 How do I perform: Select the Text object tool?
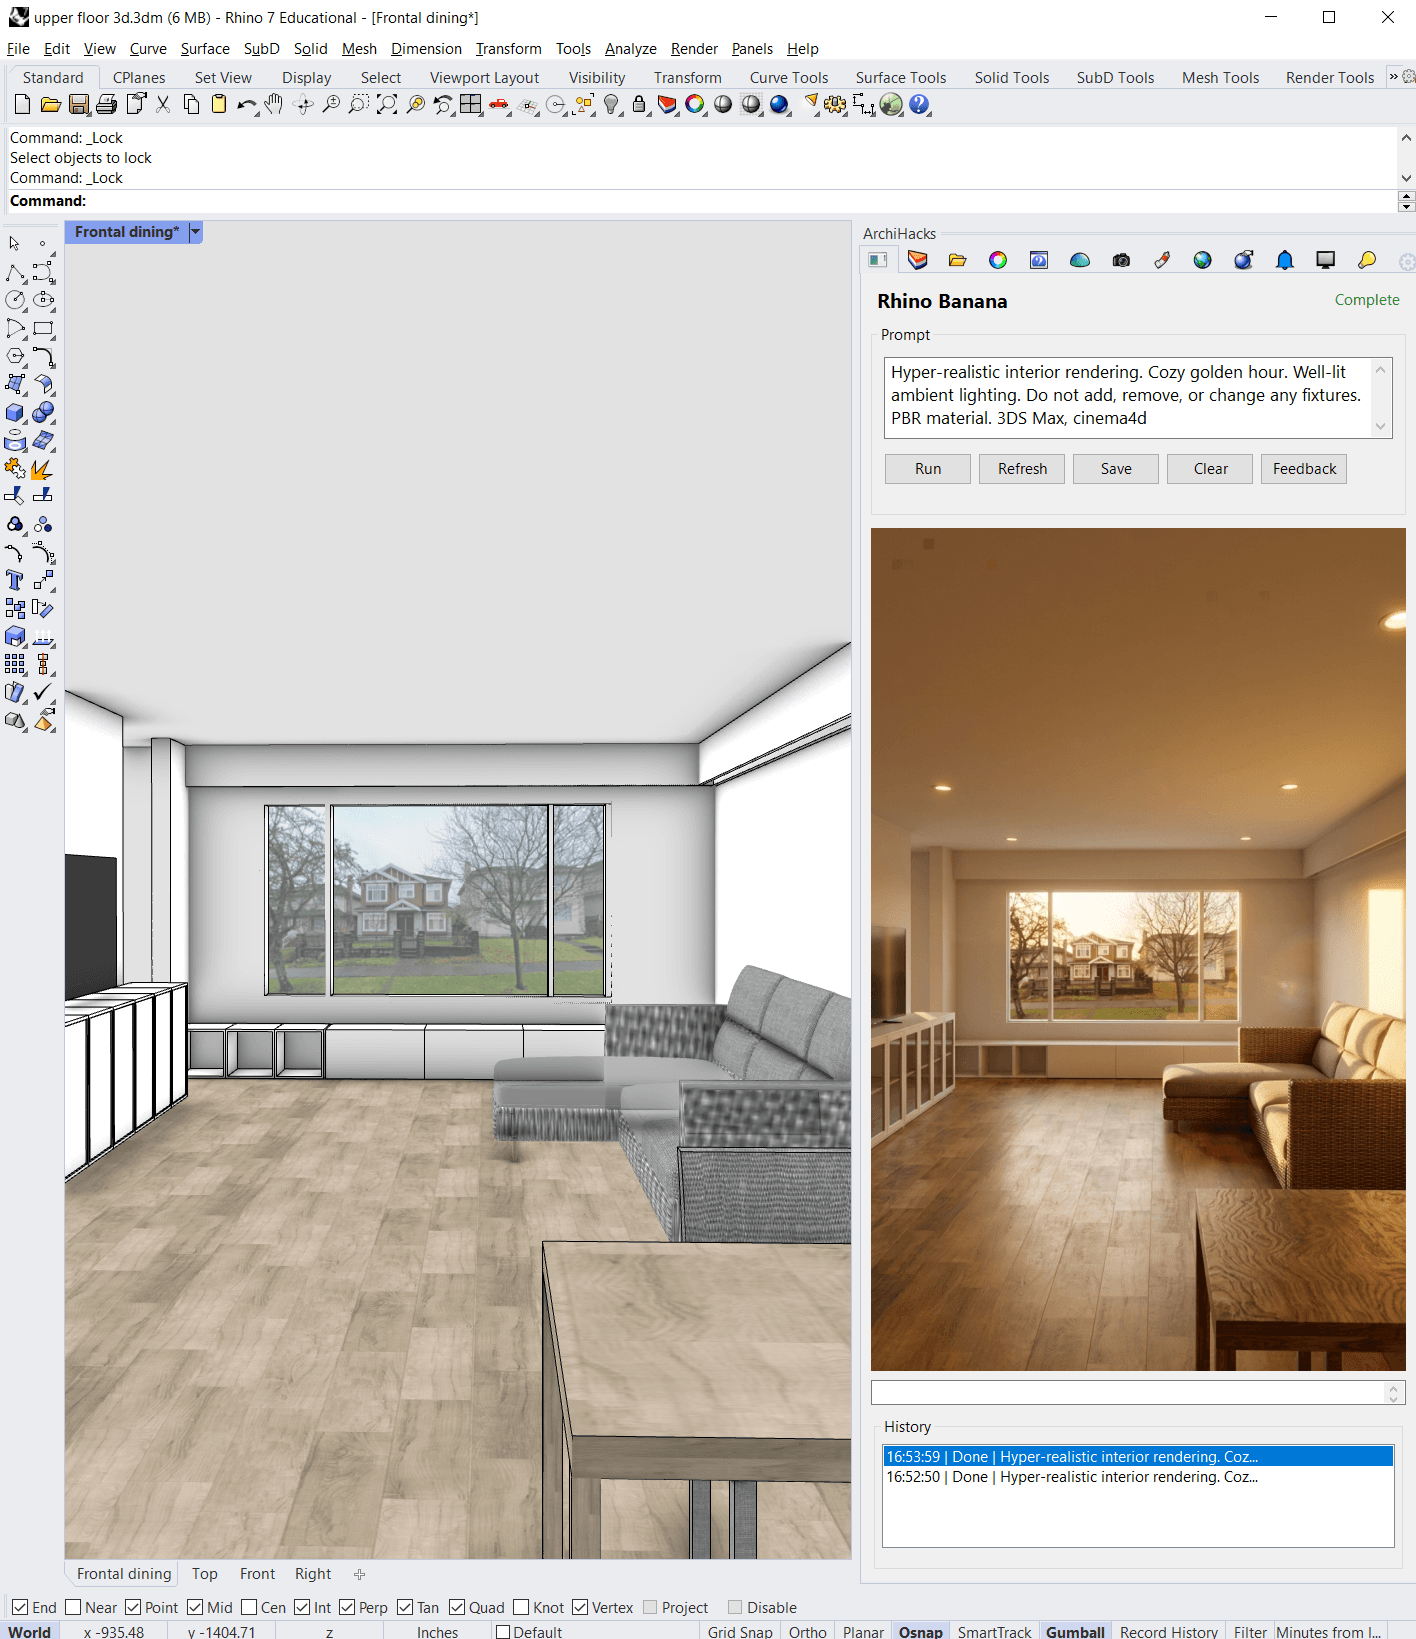[15, 581]
